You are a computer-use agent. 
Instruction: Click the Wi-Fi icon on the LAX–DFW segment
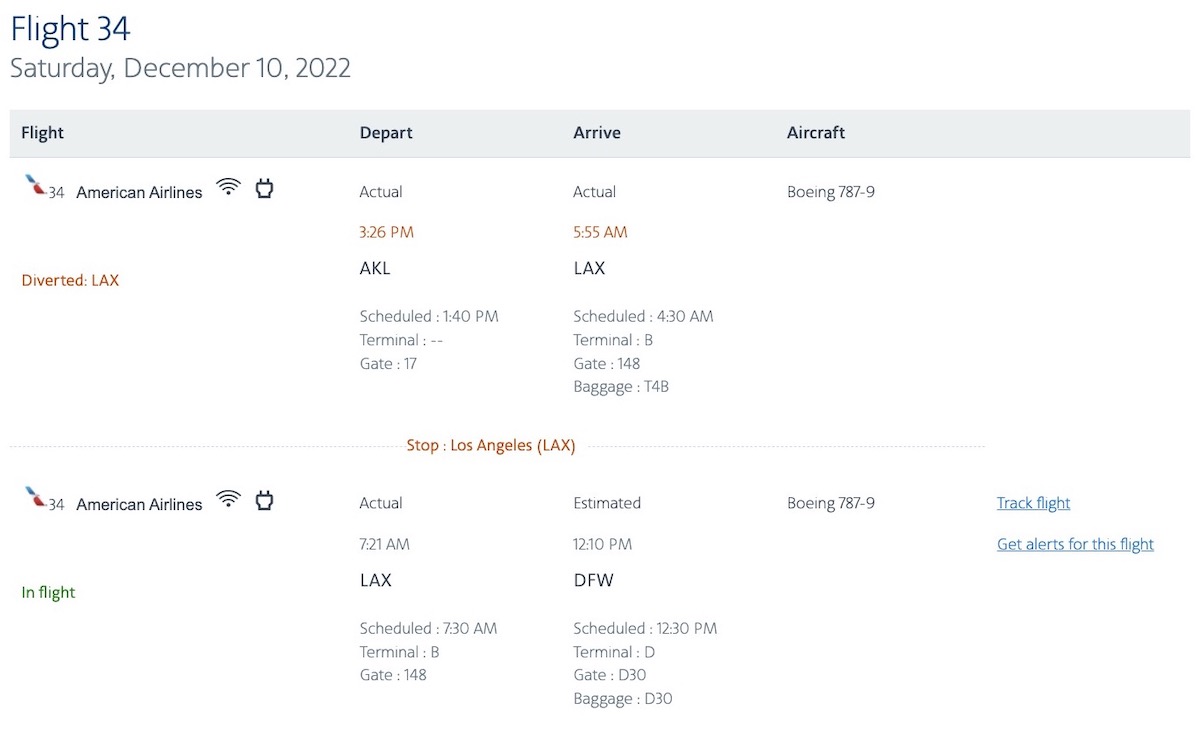pos(229,499)
